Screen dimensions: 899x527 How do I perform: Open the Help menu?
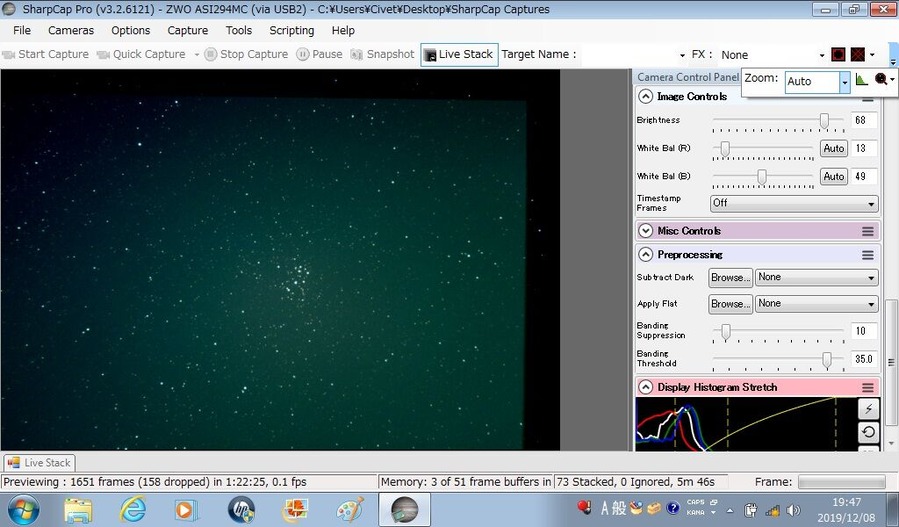click(343, 30)
